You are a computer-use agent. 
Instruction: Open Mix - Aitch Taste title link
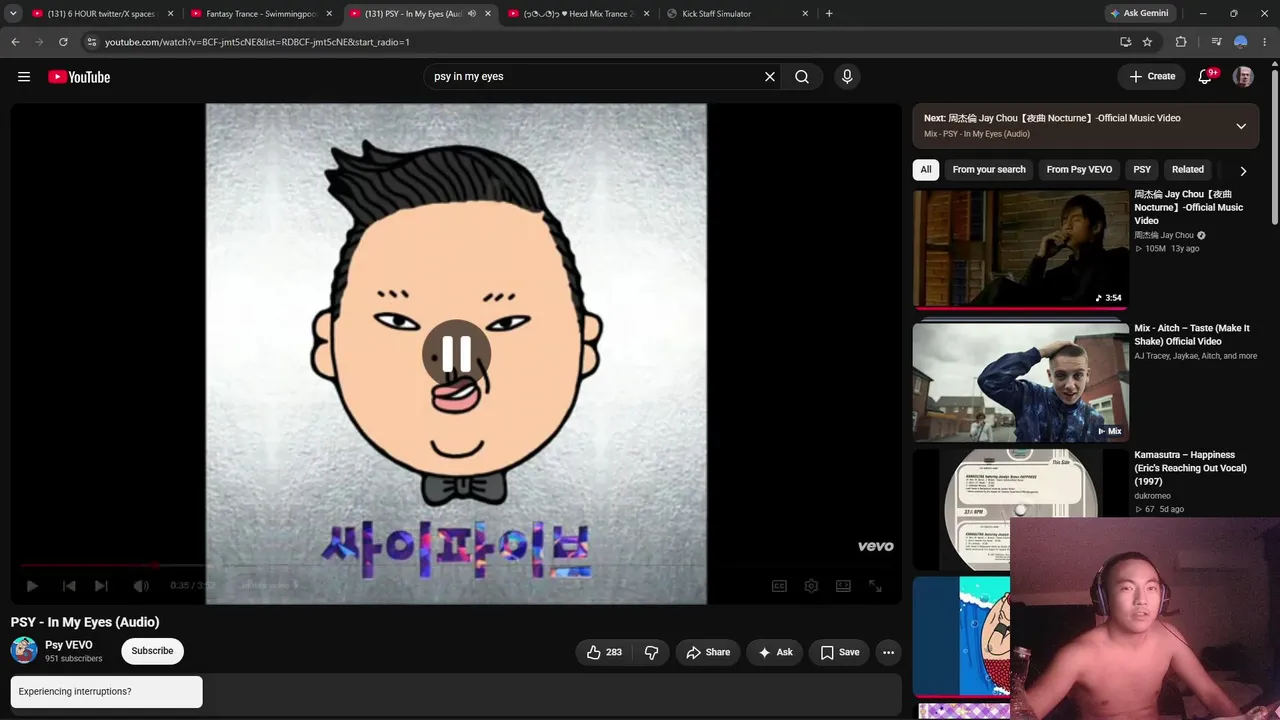1192,335
